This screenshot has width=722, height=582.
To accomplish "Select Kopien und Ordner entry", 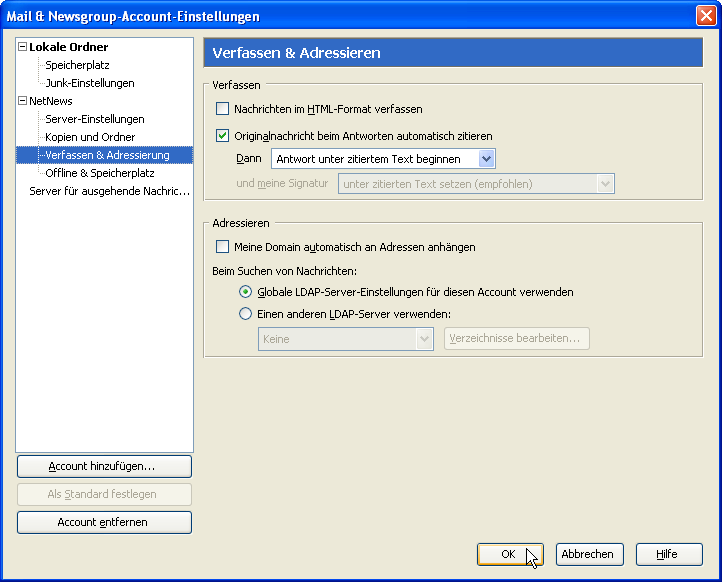I will pyautogui.click(x=90, y=137).
